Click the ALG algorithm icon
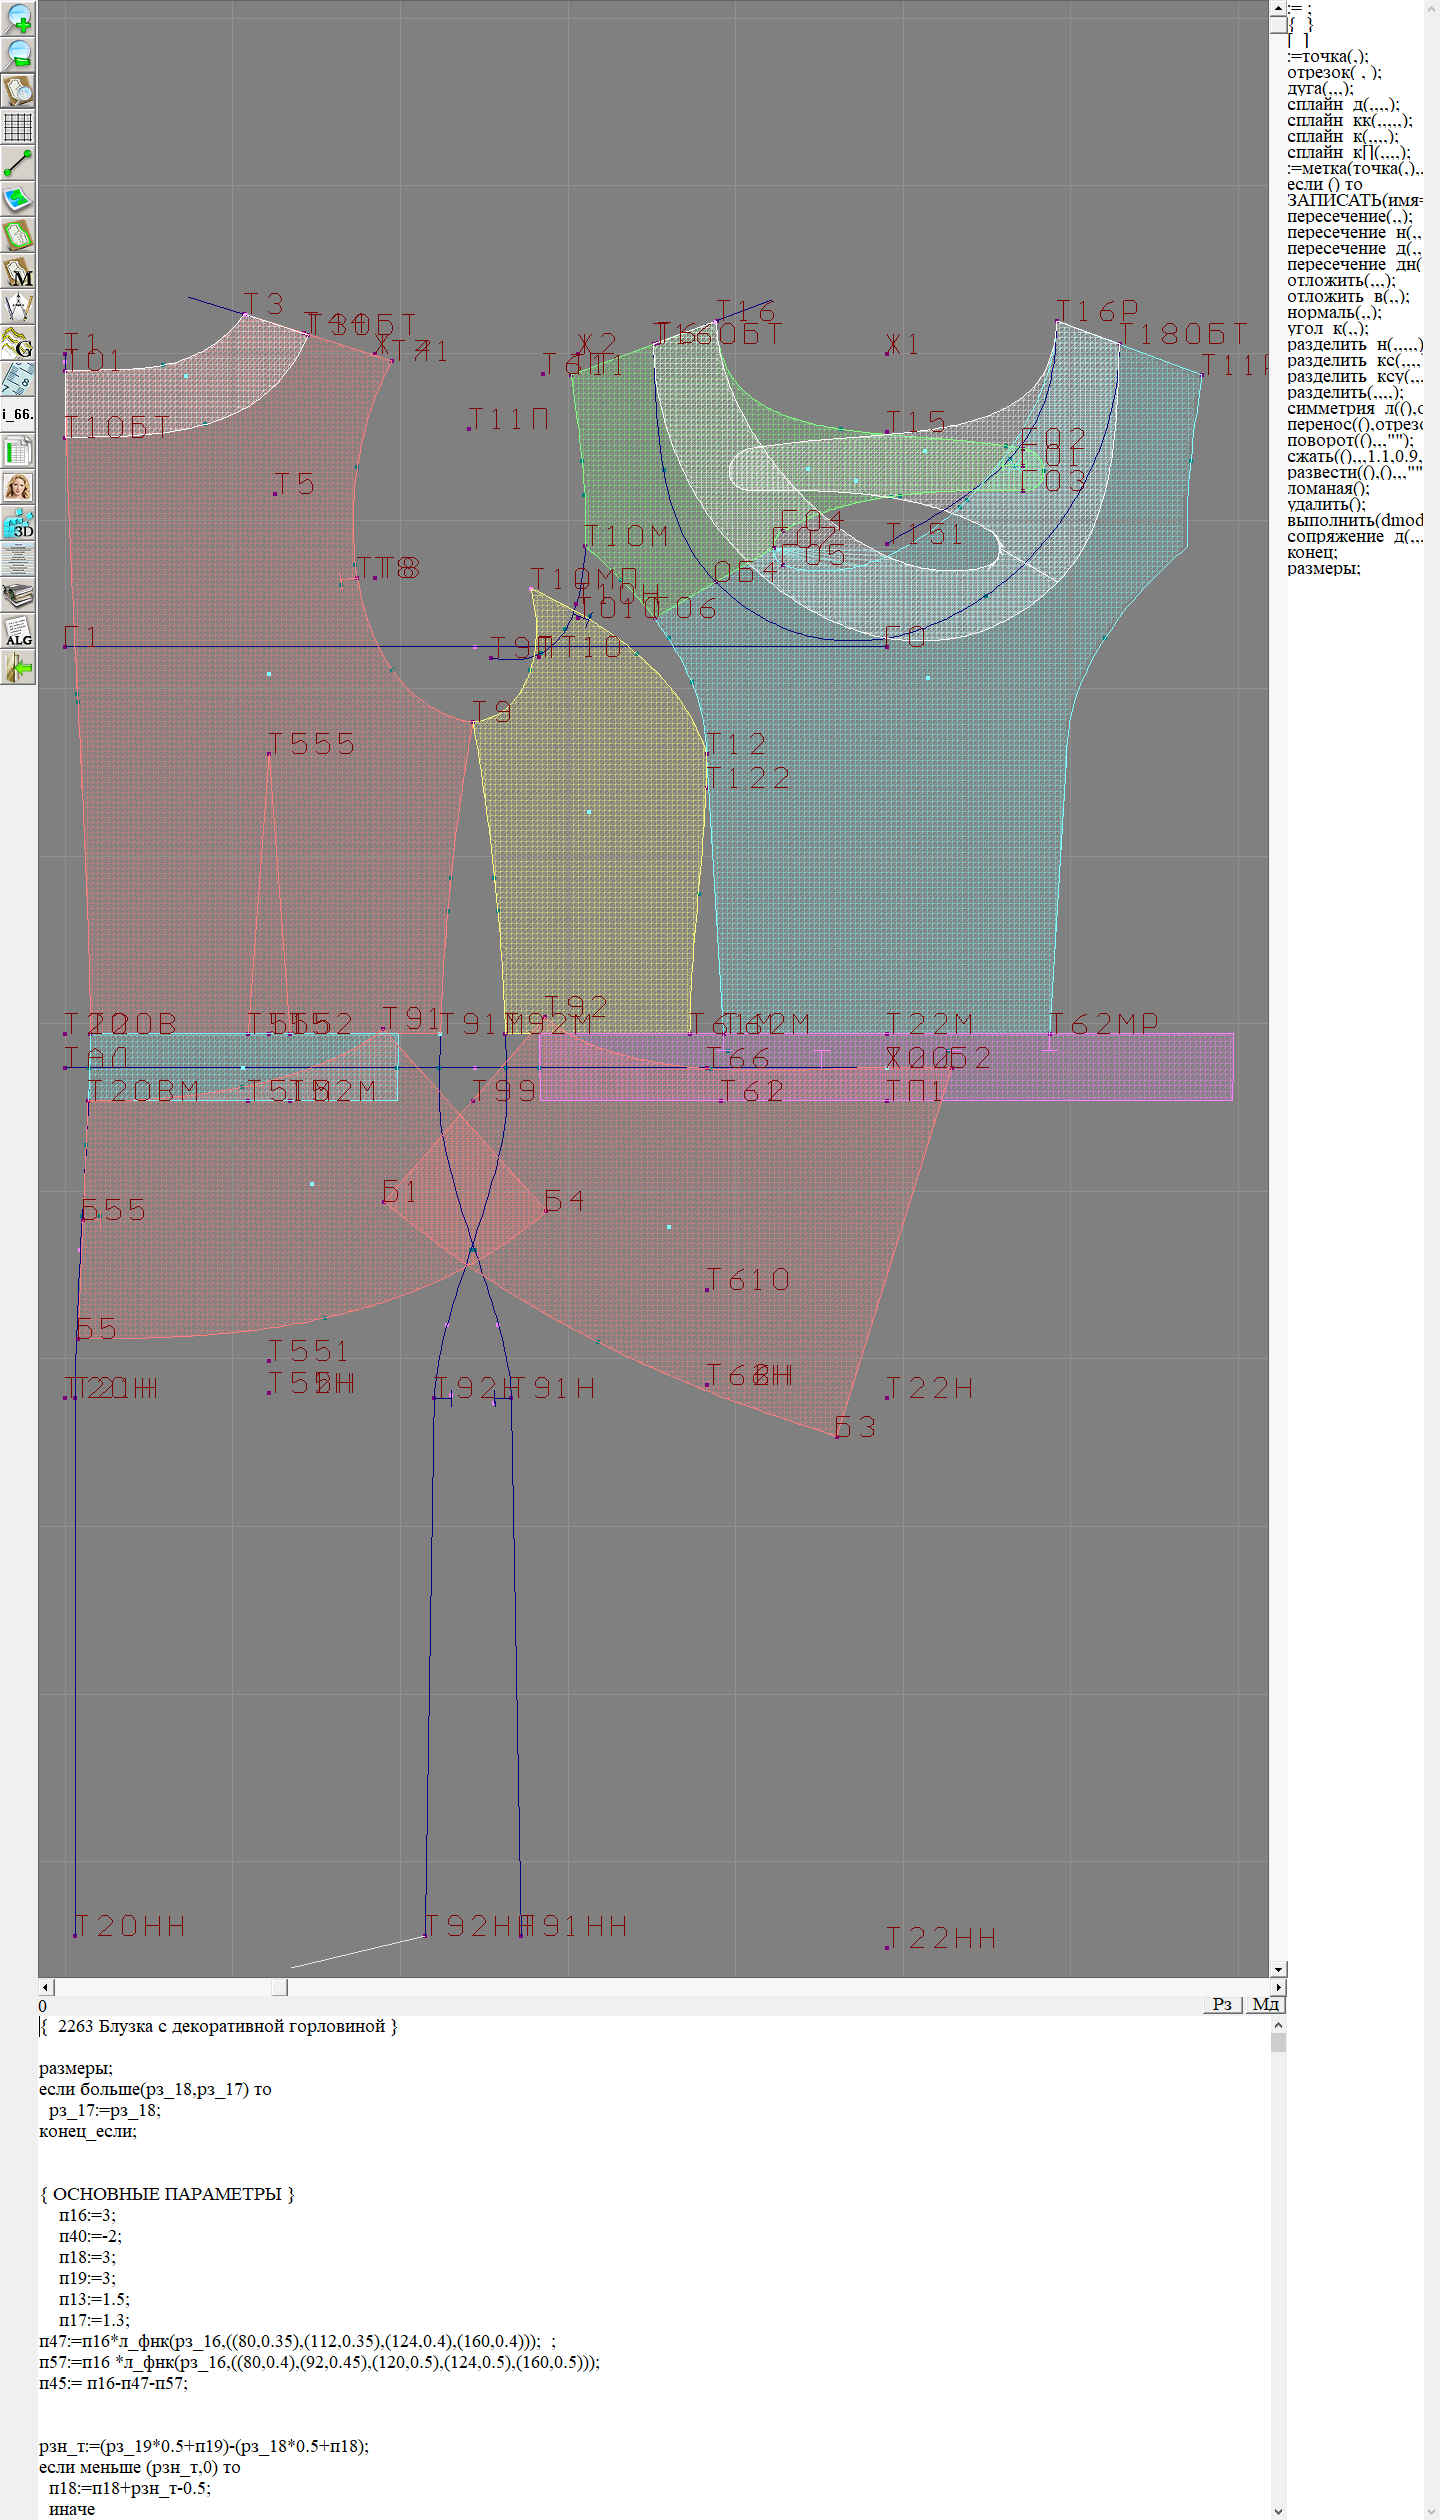This screenshot has height=2520, width=1440. [18, 631]
